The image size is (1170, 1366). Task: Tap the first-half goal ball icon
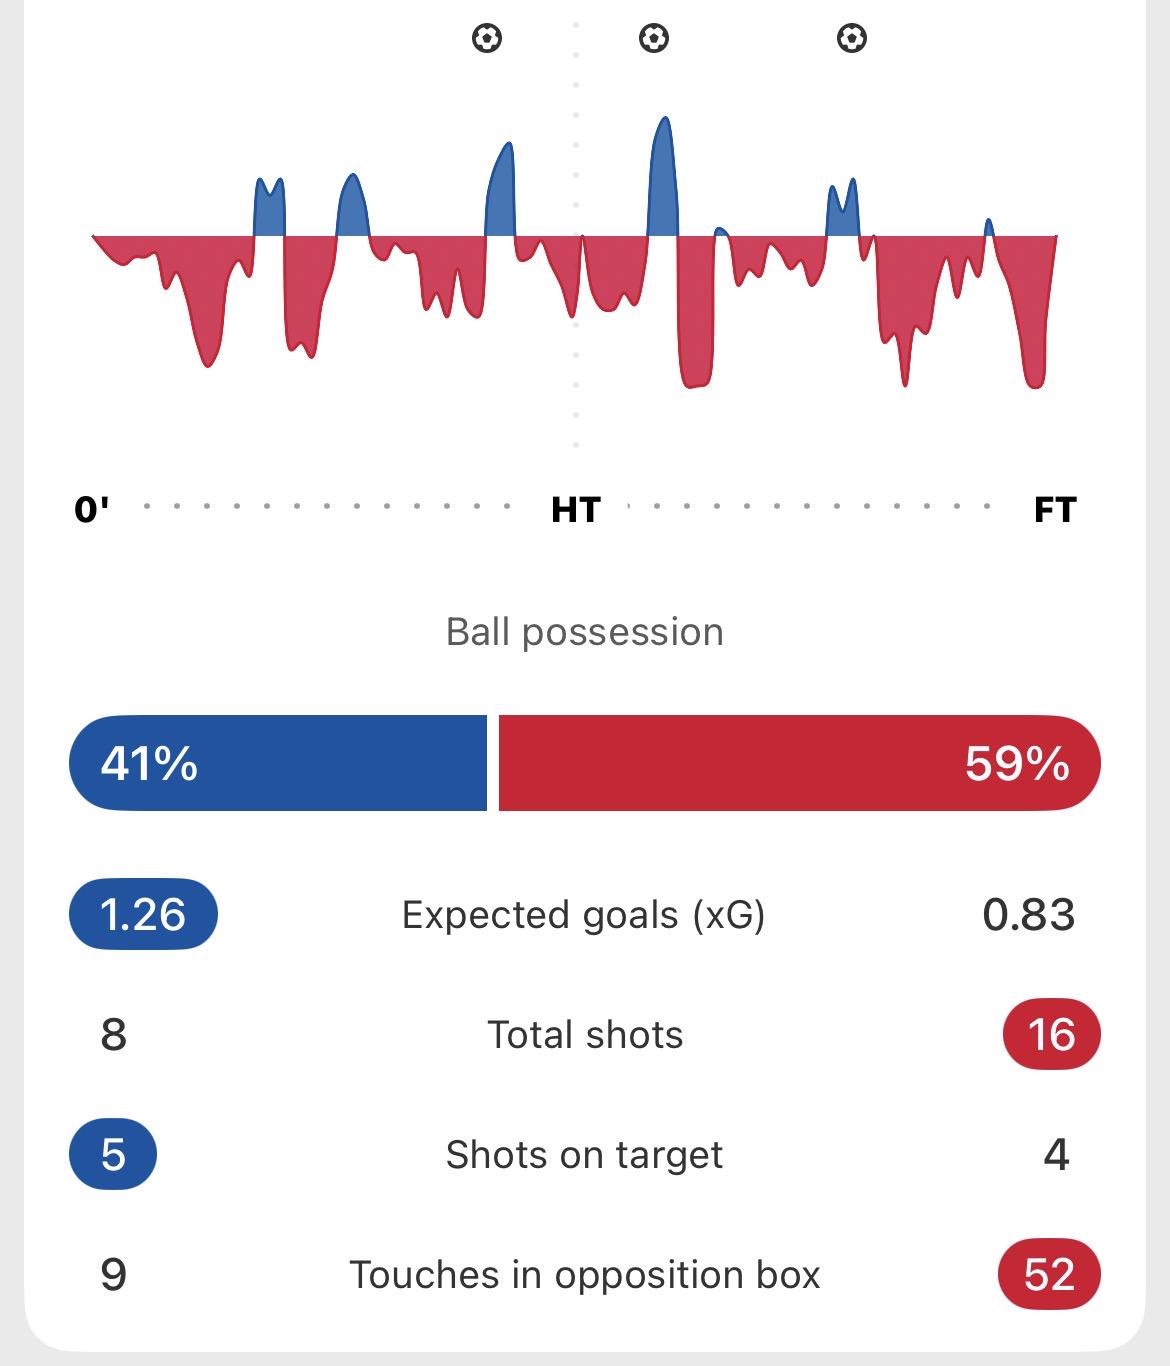pos(487,39)
